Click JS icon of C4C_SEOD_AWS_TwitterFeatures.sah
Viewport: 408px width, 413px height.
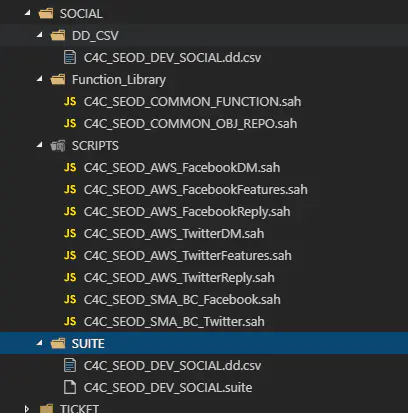(70, 255)
